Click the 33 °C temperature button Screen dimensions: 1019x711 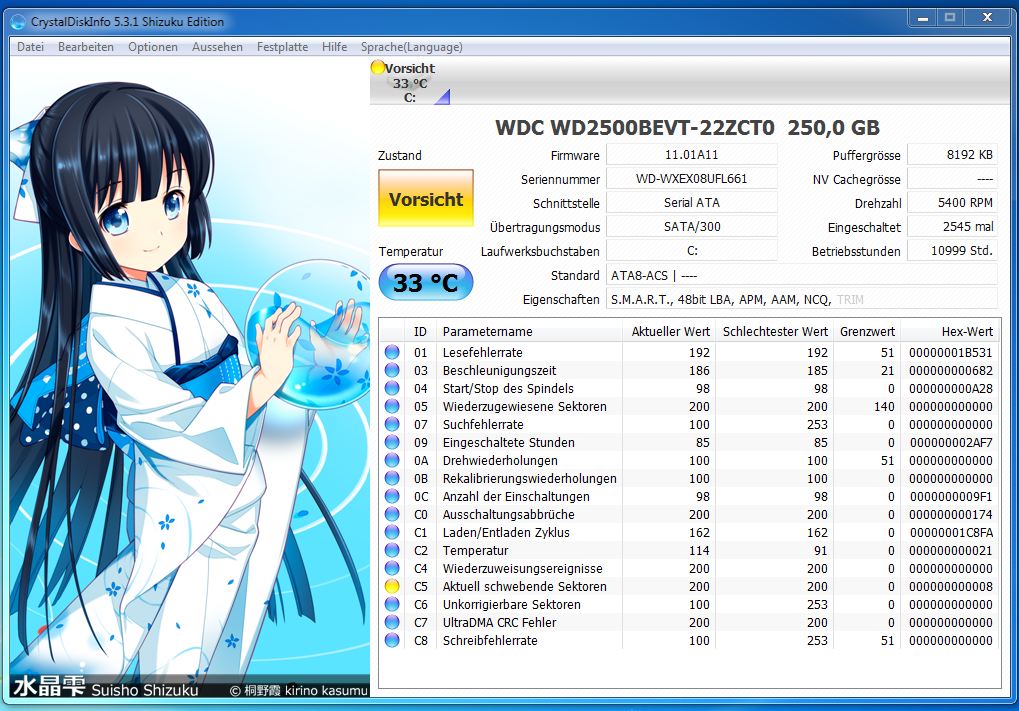point(426,282)
